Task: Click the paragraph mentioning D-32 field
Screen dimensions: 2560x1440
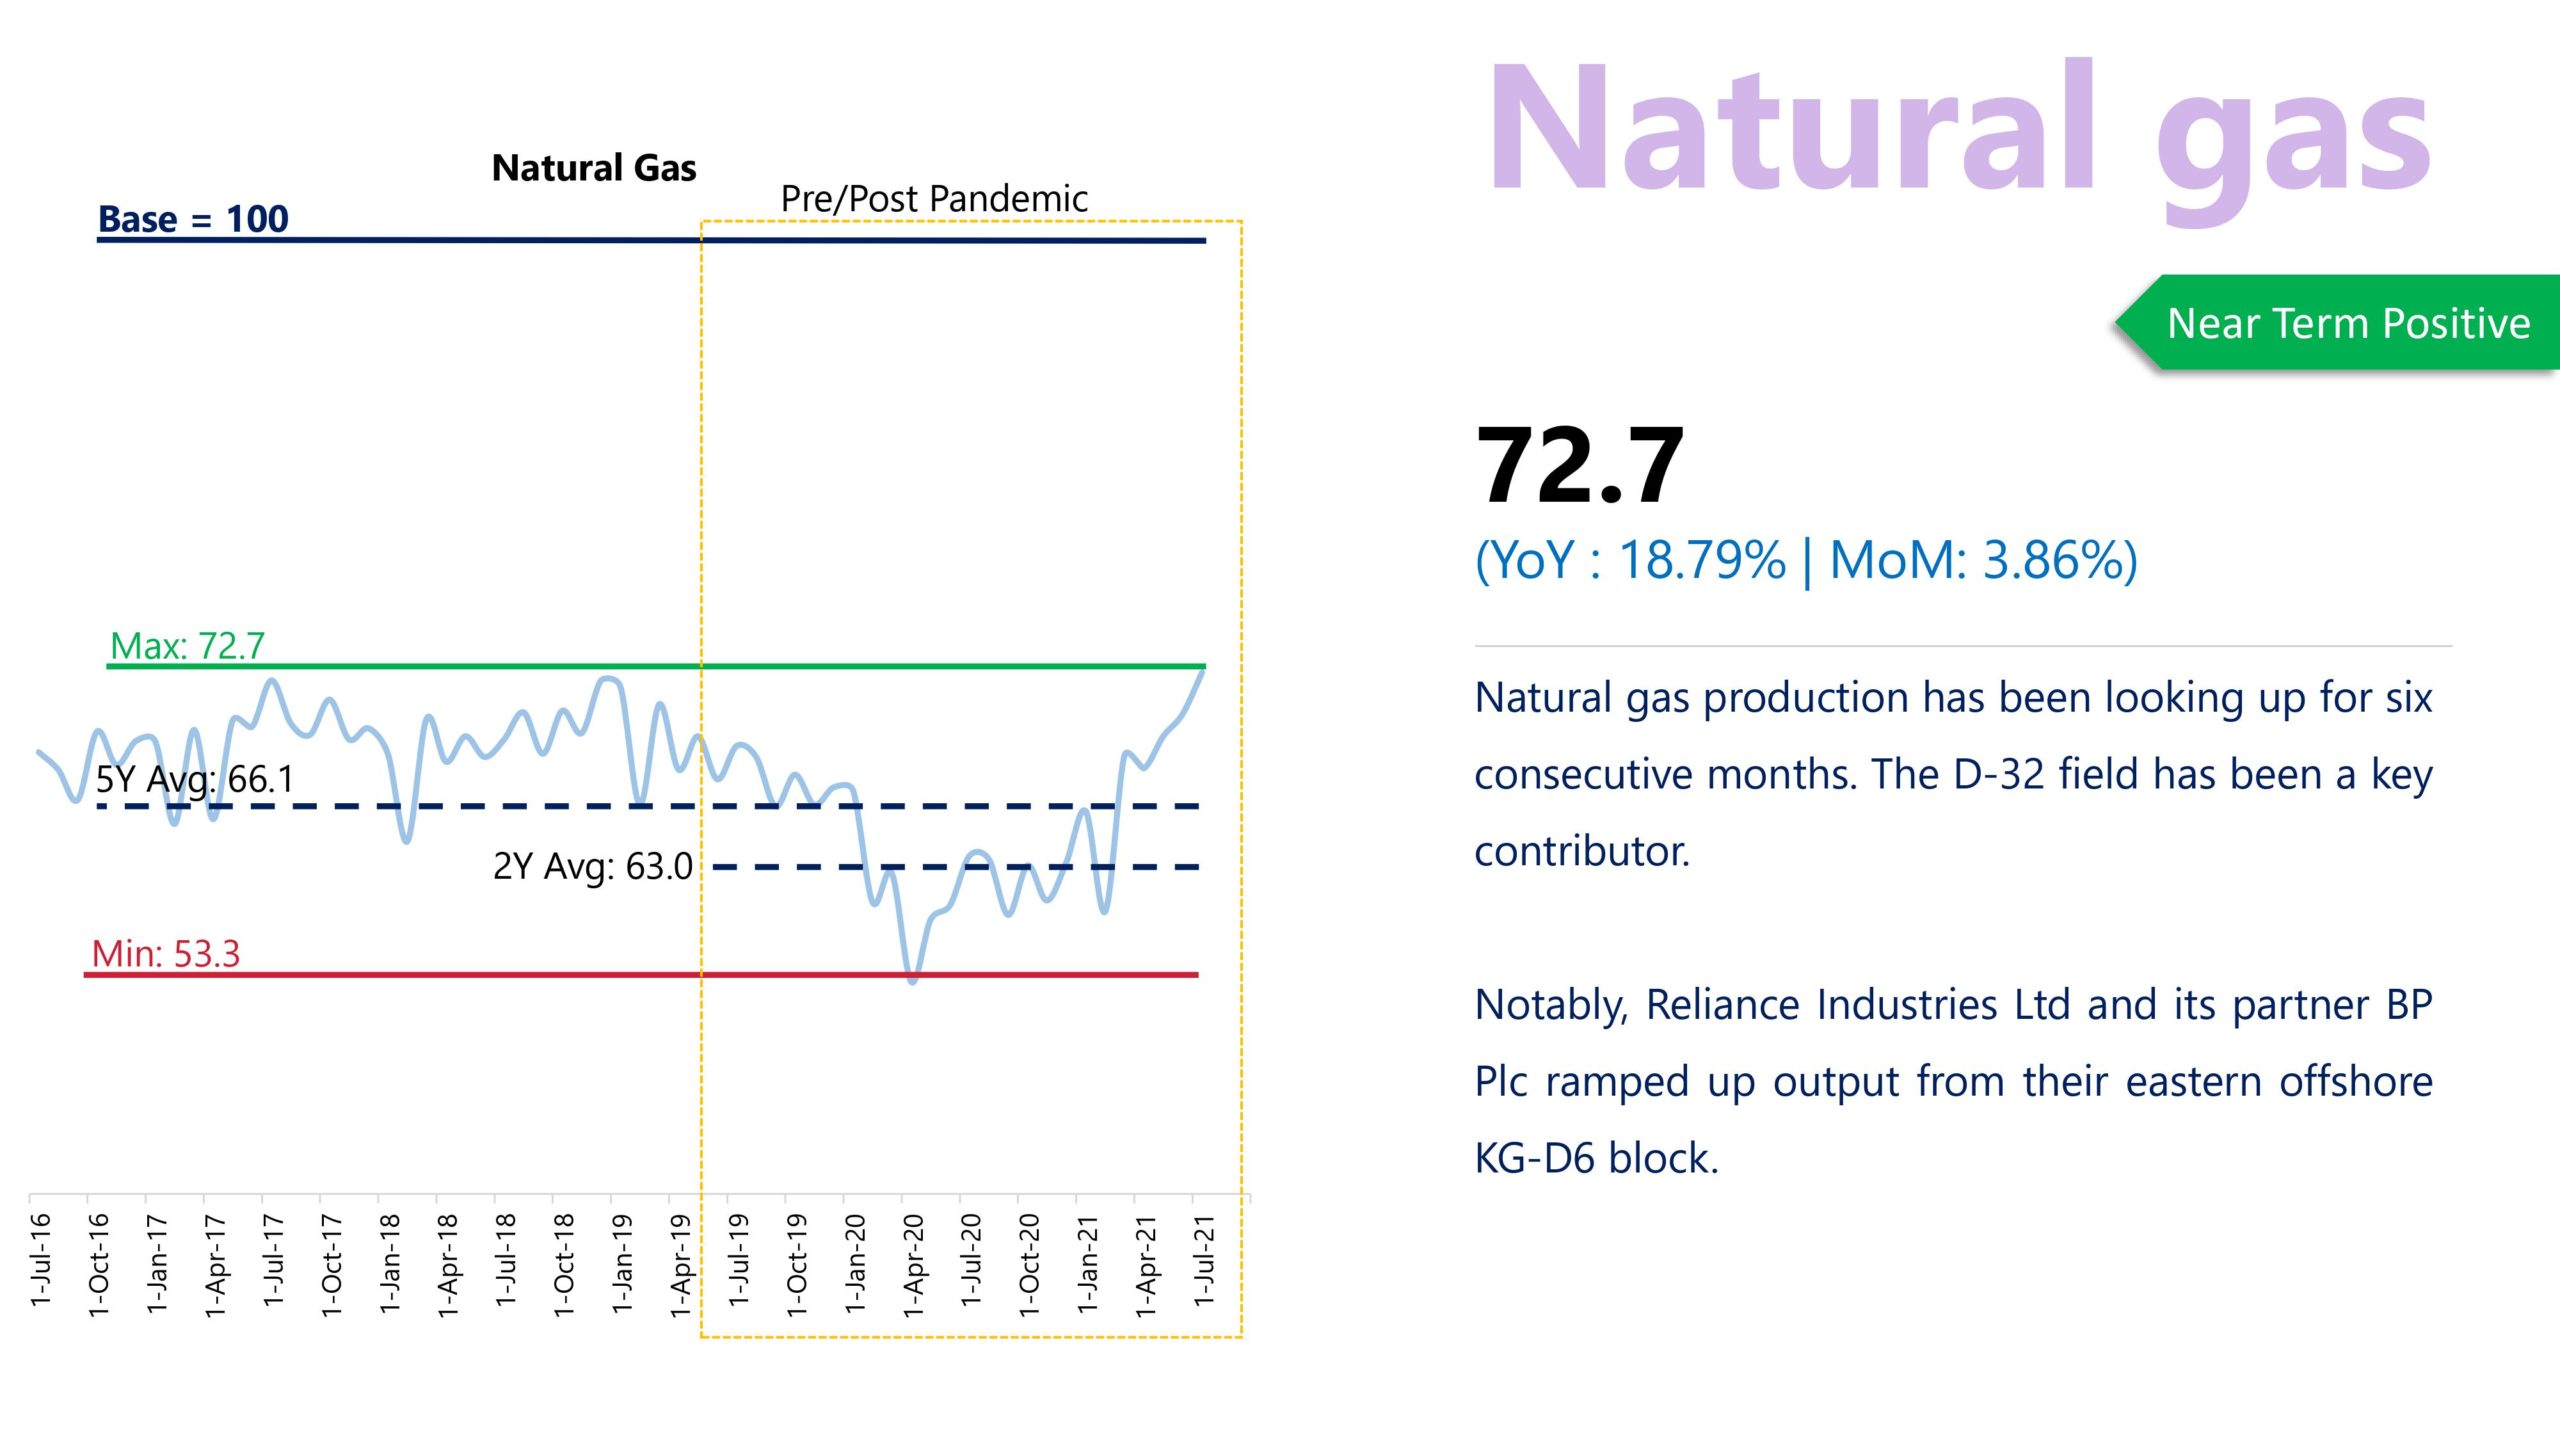Action: tap(1952, 774)
